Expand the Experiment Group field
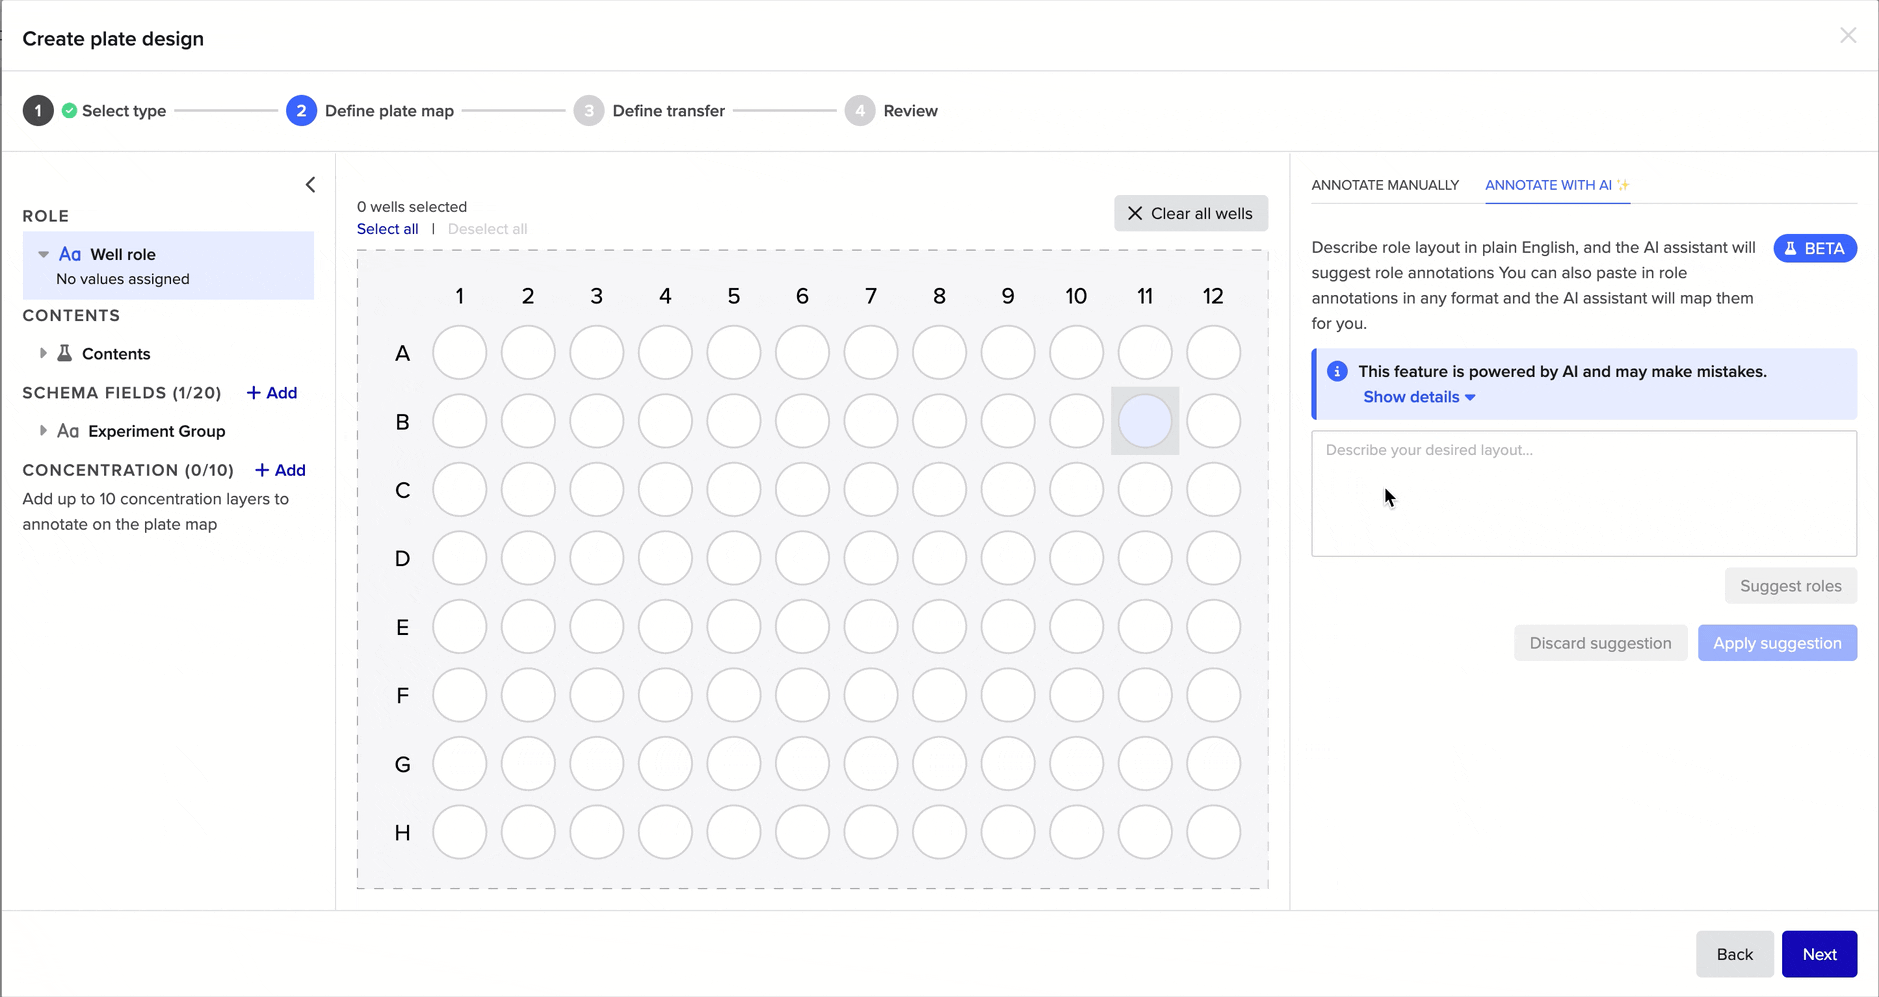 [x=43, y=431]
